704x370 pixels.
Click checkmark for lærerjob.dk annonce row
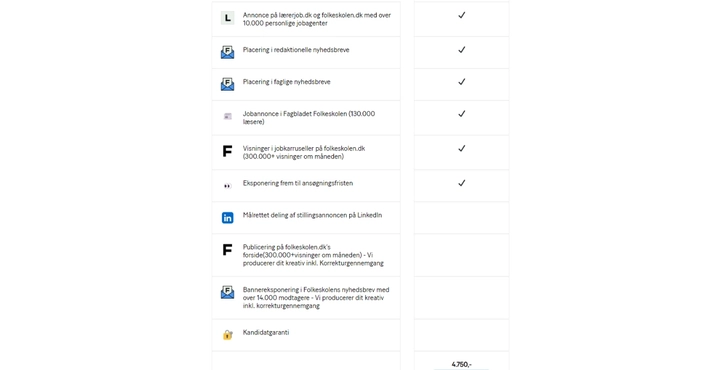(462, 15)
